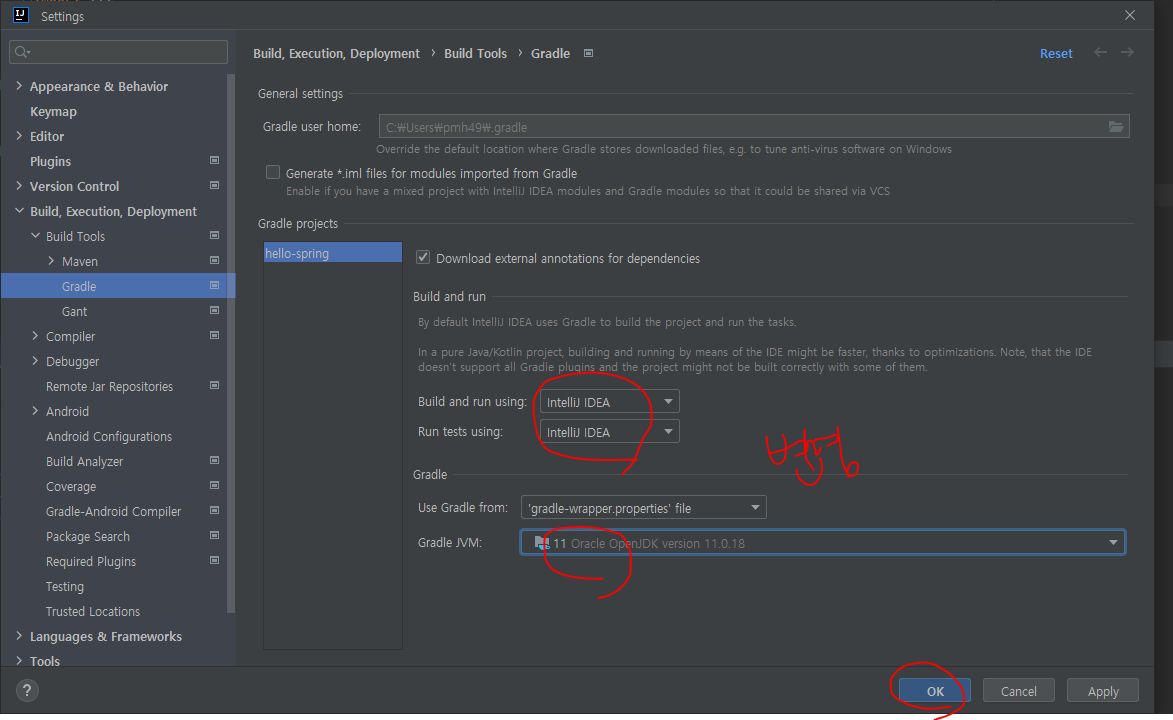Click the settings tree vertical scrollbar
Viewport: 1173px width, 720px height.
231,343
